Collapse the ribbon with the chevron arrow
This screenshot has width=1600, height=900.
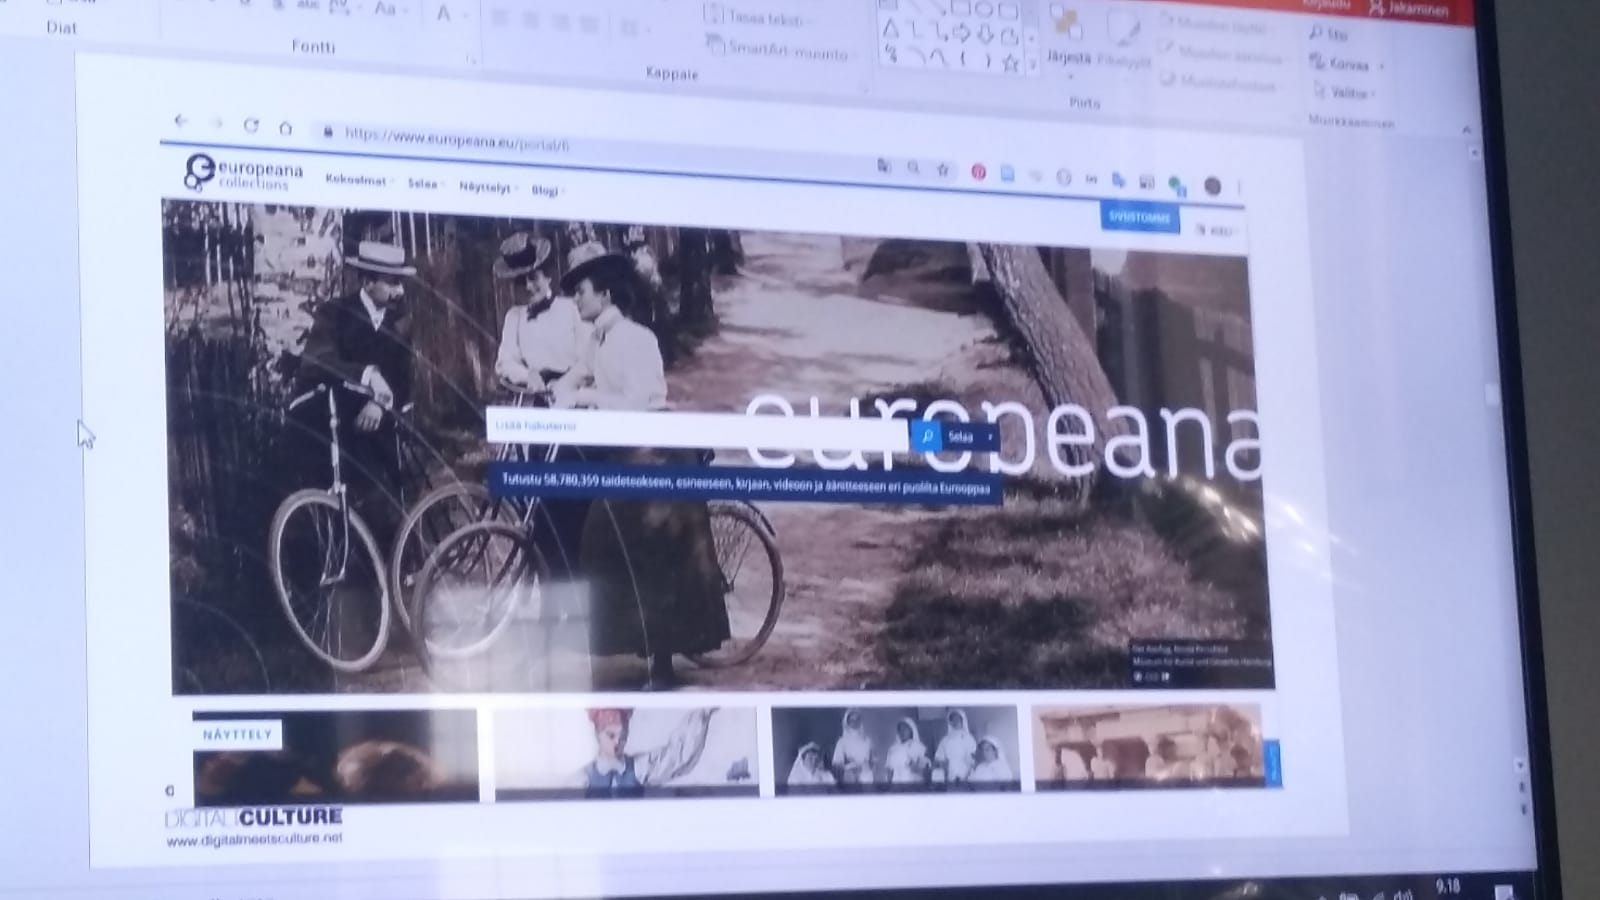pyautogui.click(x=1467, y=128)
